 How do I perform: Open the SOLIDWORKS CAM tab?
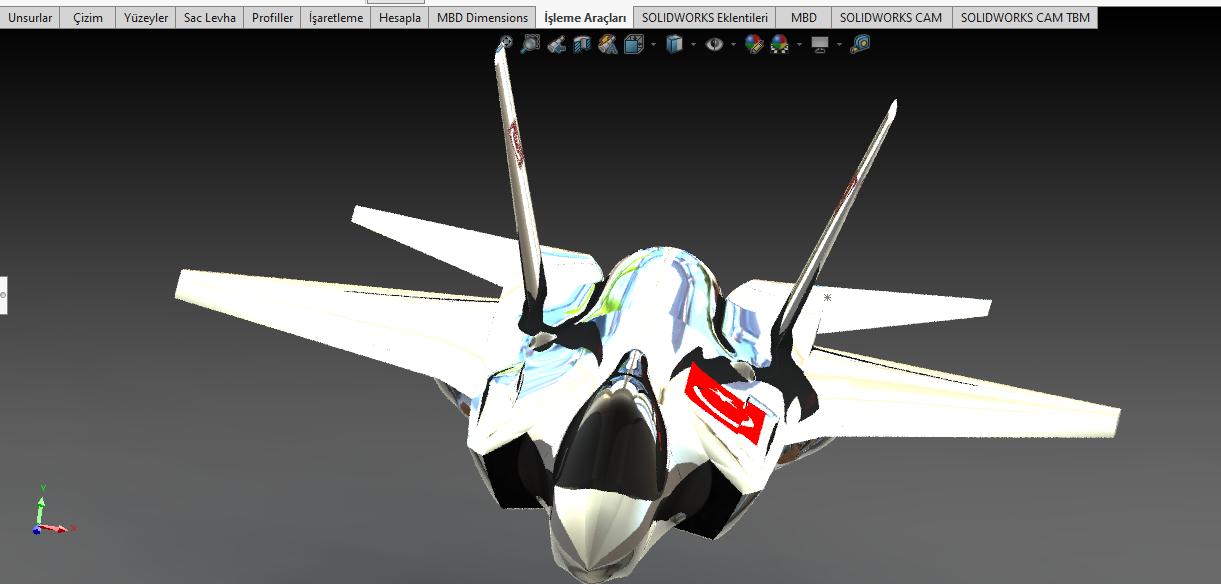(x=891, y=18)
